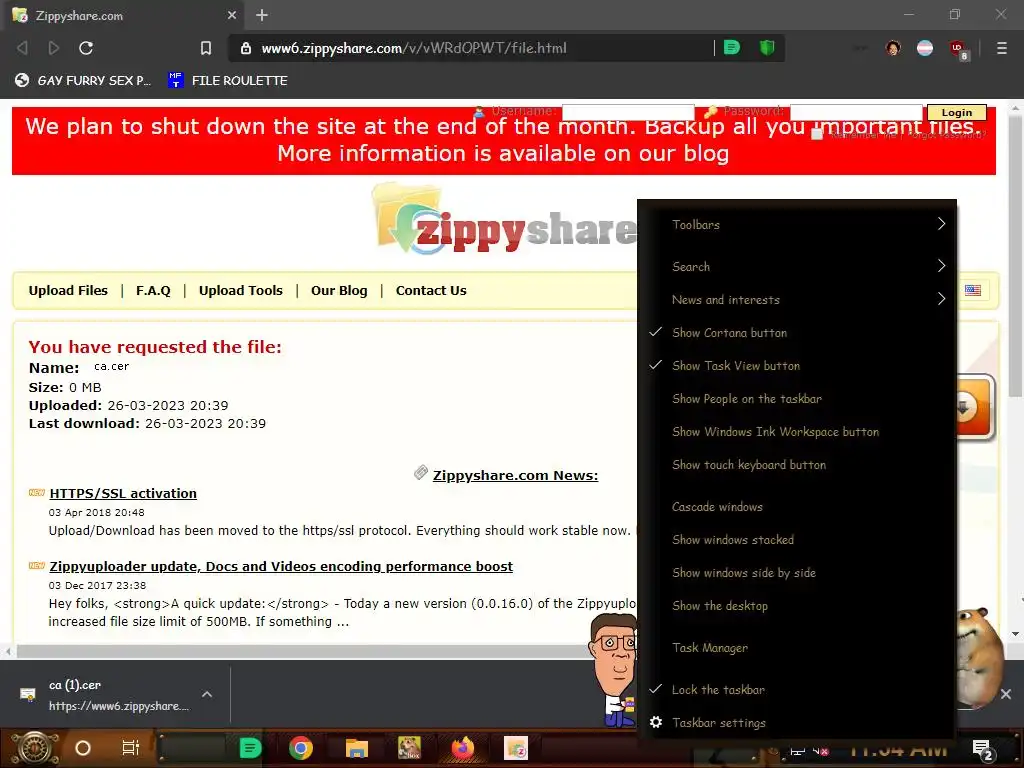This screenshot has height=768, width=1024.
Task: Go back to the previous page
Action: [x=23, y=48]
